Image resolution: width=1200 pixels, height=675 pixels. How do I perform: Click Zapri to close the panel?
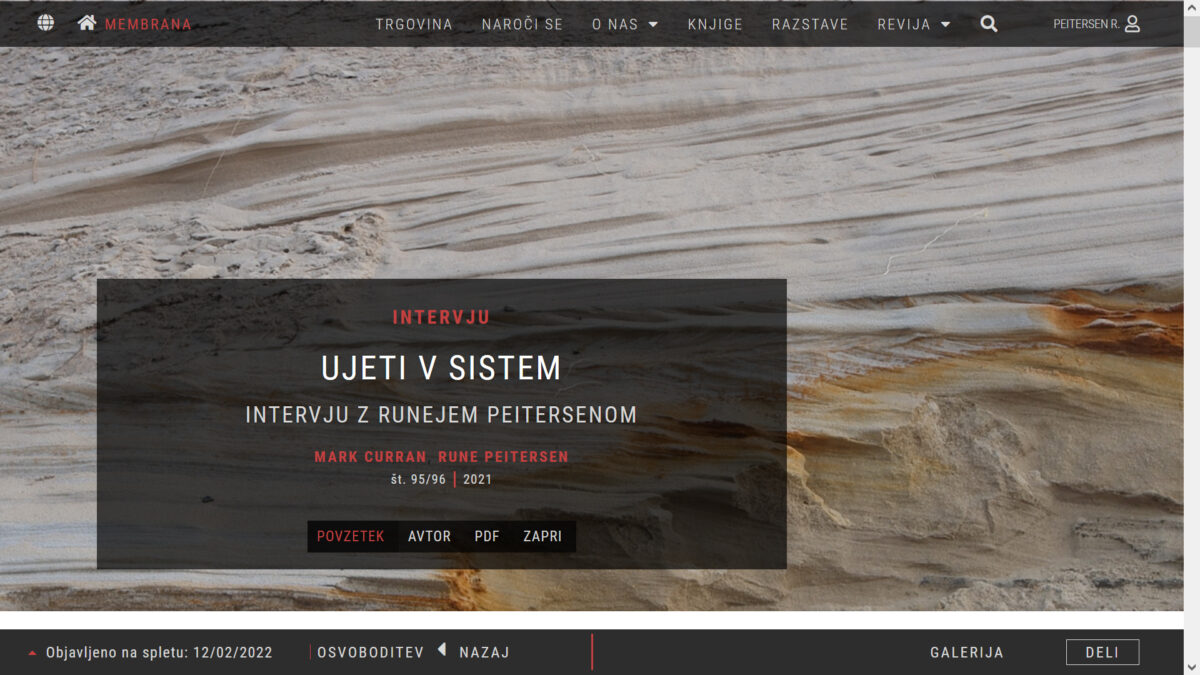coord(542,536)
